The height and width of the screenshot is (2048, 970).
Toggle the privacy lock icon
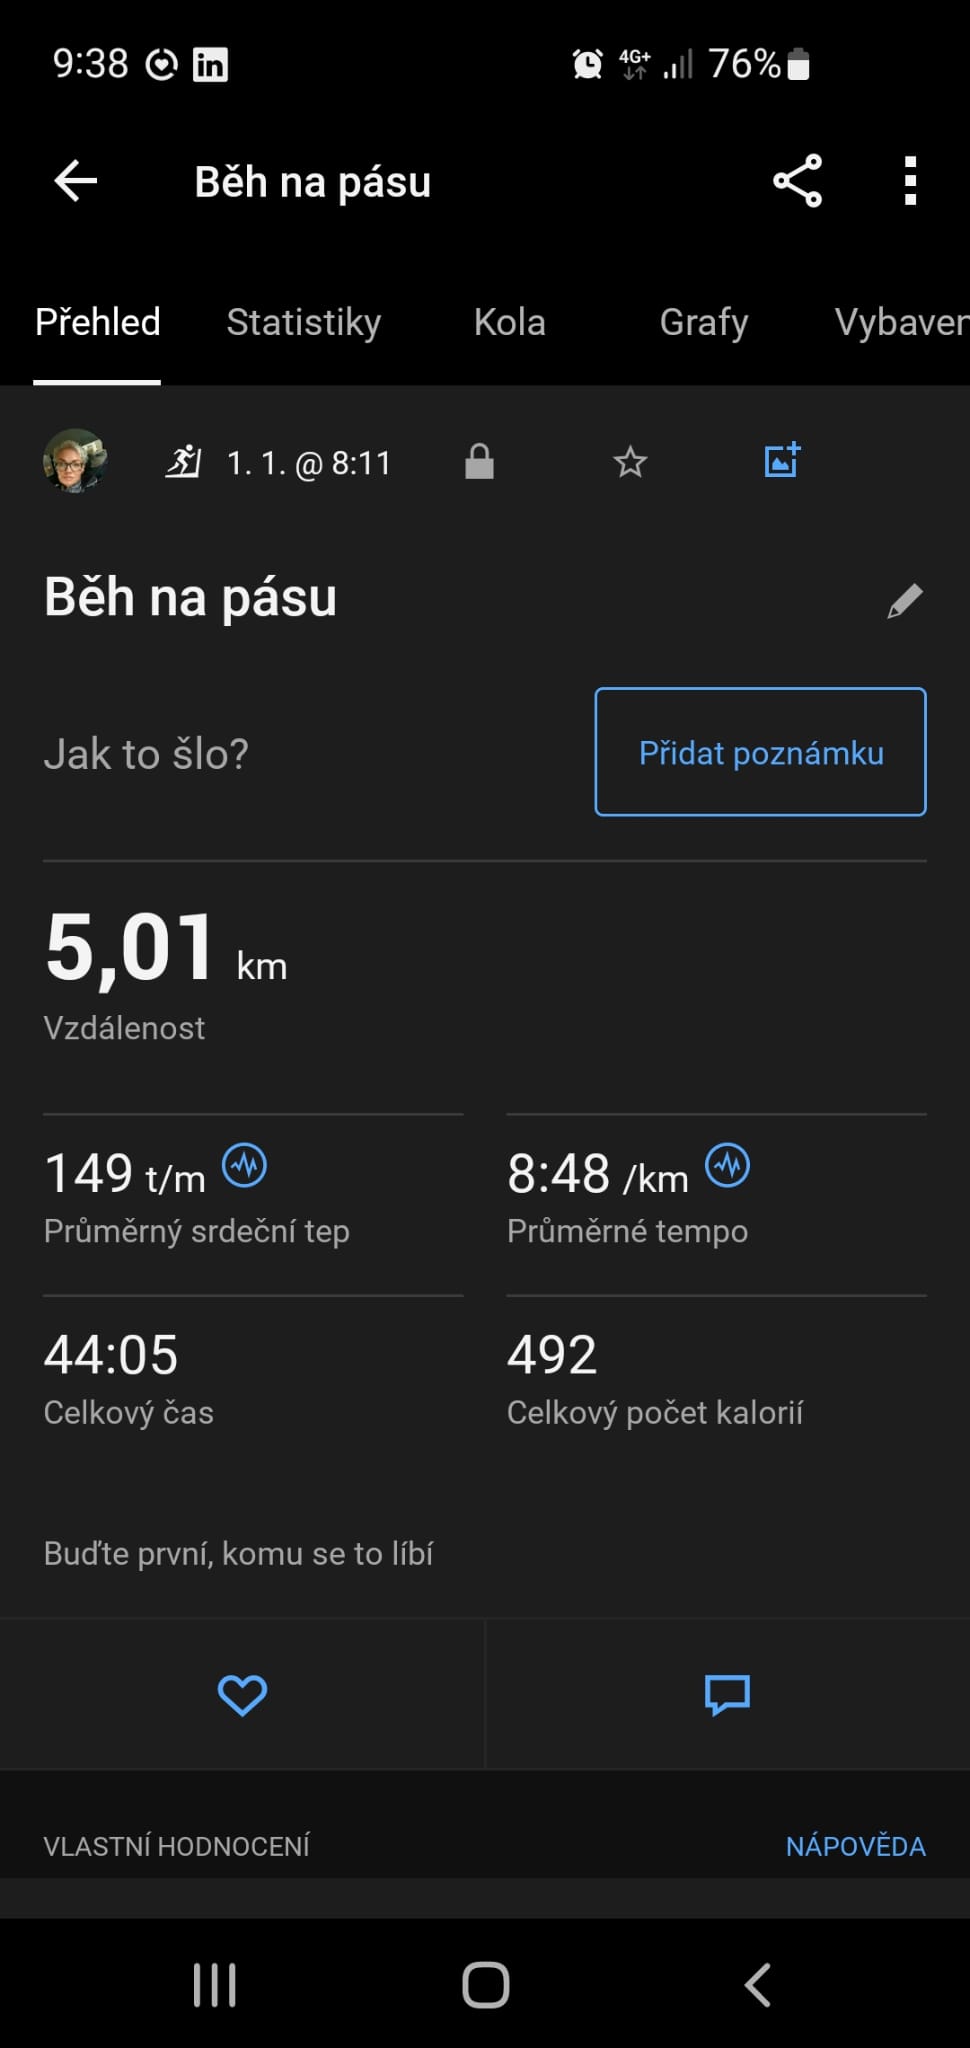480,462
